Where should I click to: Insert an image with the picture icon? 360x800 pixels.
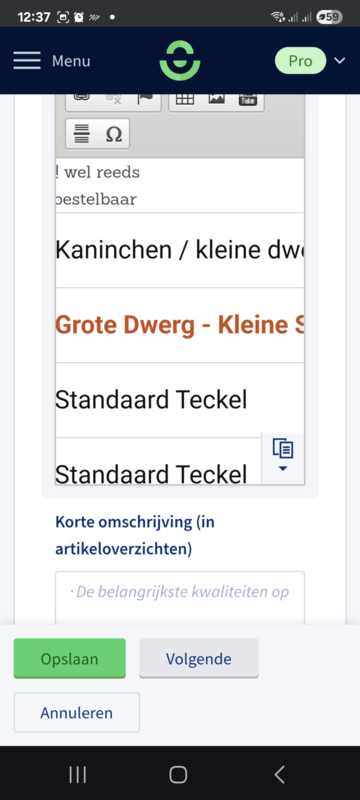coord(216,98)
